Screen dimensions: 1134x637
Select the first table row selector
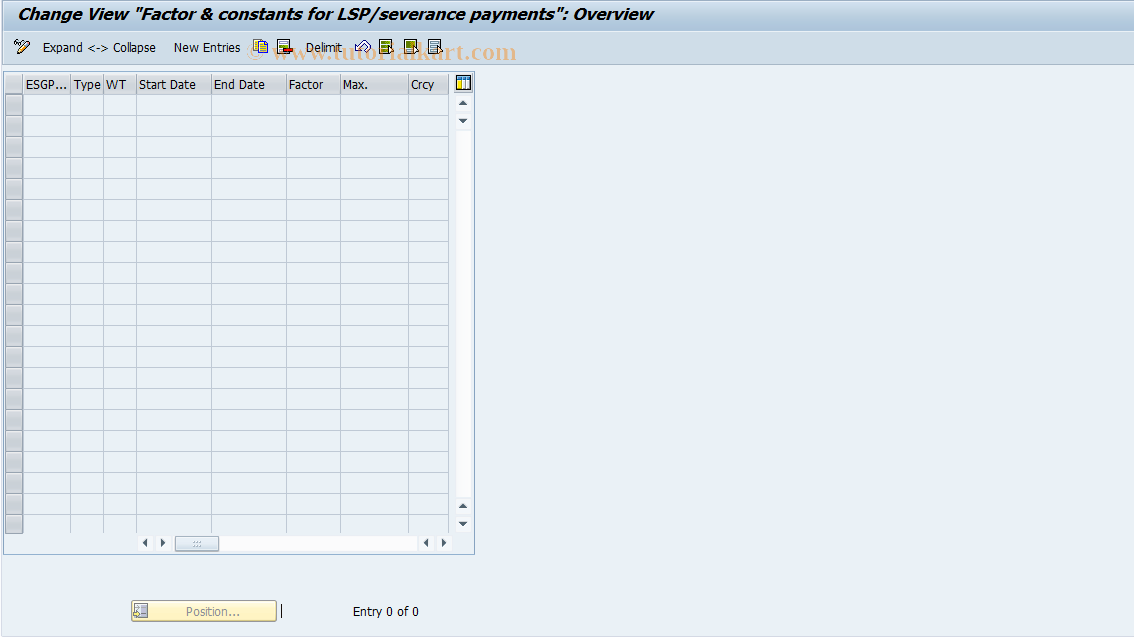(14, 105)
